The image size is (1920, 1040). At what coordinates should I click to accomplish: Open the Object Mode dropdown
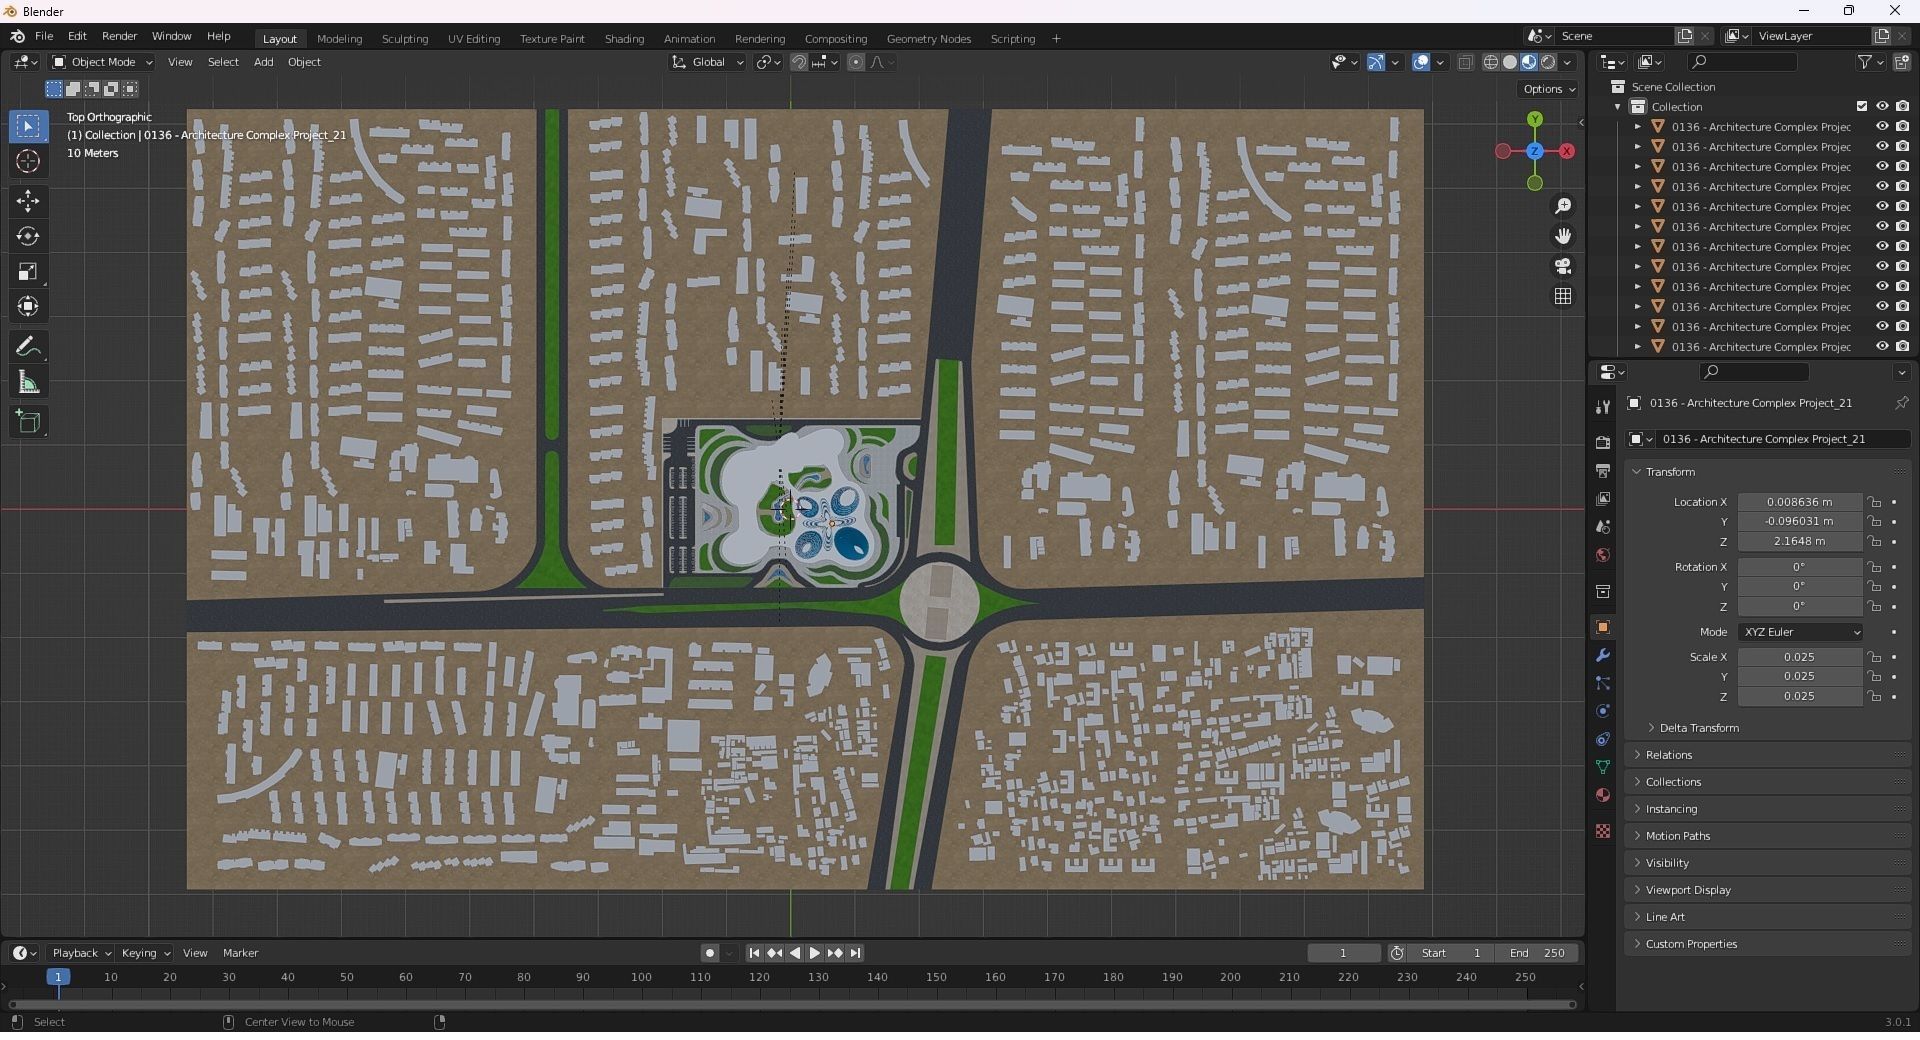(x=102, y=62)
